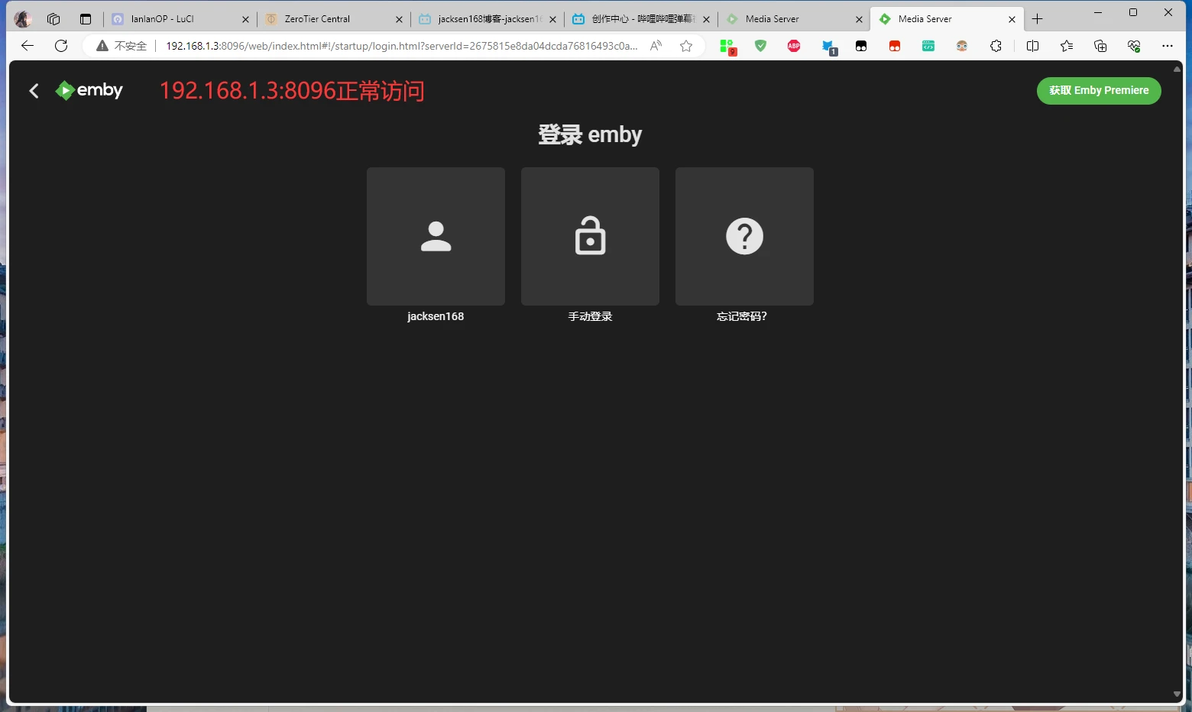Screen dimensions: 1192x712
Task: Open browser settings and more menu
Action: point(1167,46)
